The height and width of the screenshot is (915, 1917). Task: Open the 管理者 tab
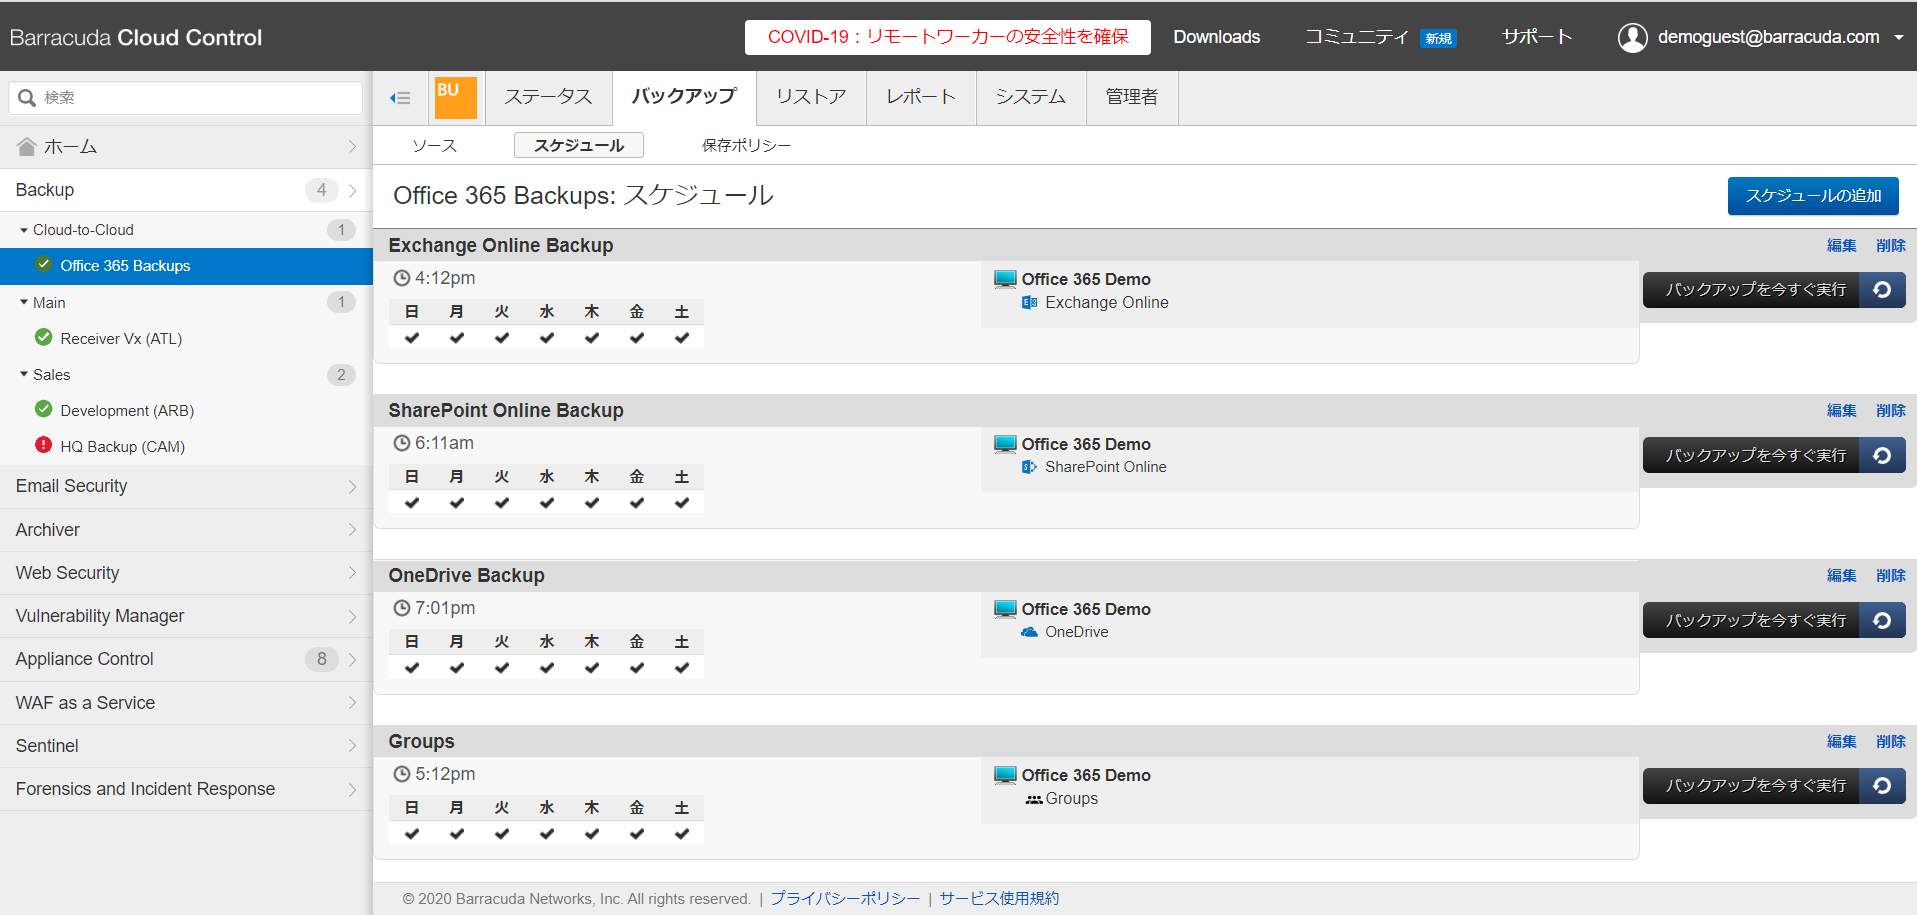click(x=1132, y=97)
